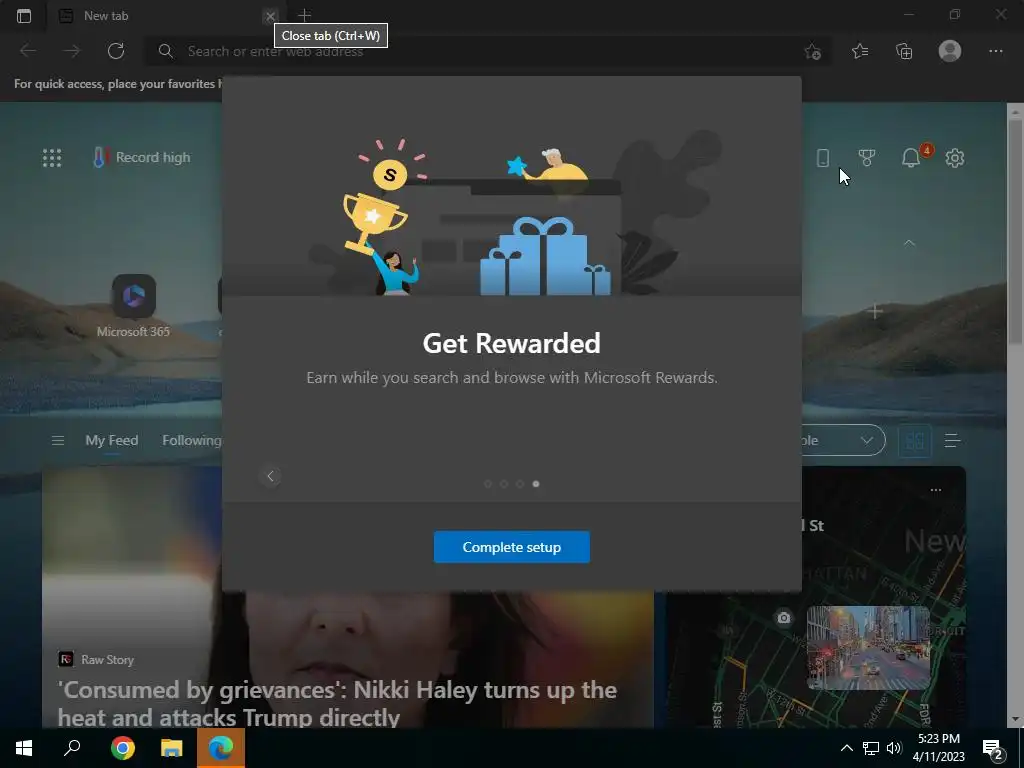The width and height of the screenshot is (1024, 768).
Task: Open page settings gear icon
Action: [955, 157]
